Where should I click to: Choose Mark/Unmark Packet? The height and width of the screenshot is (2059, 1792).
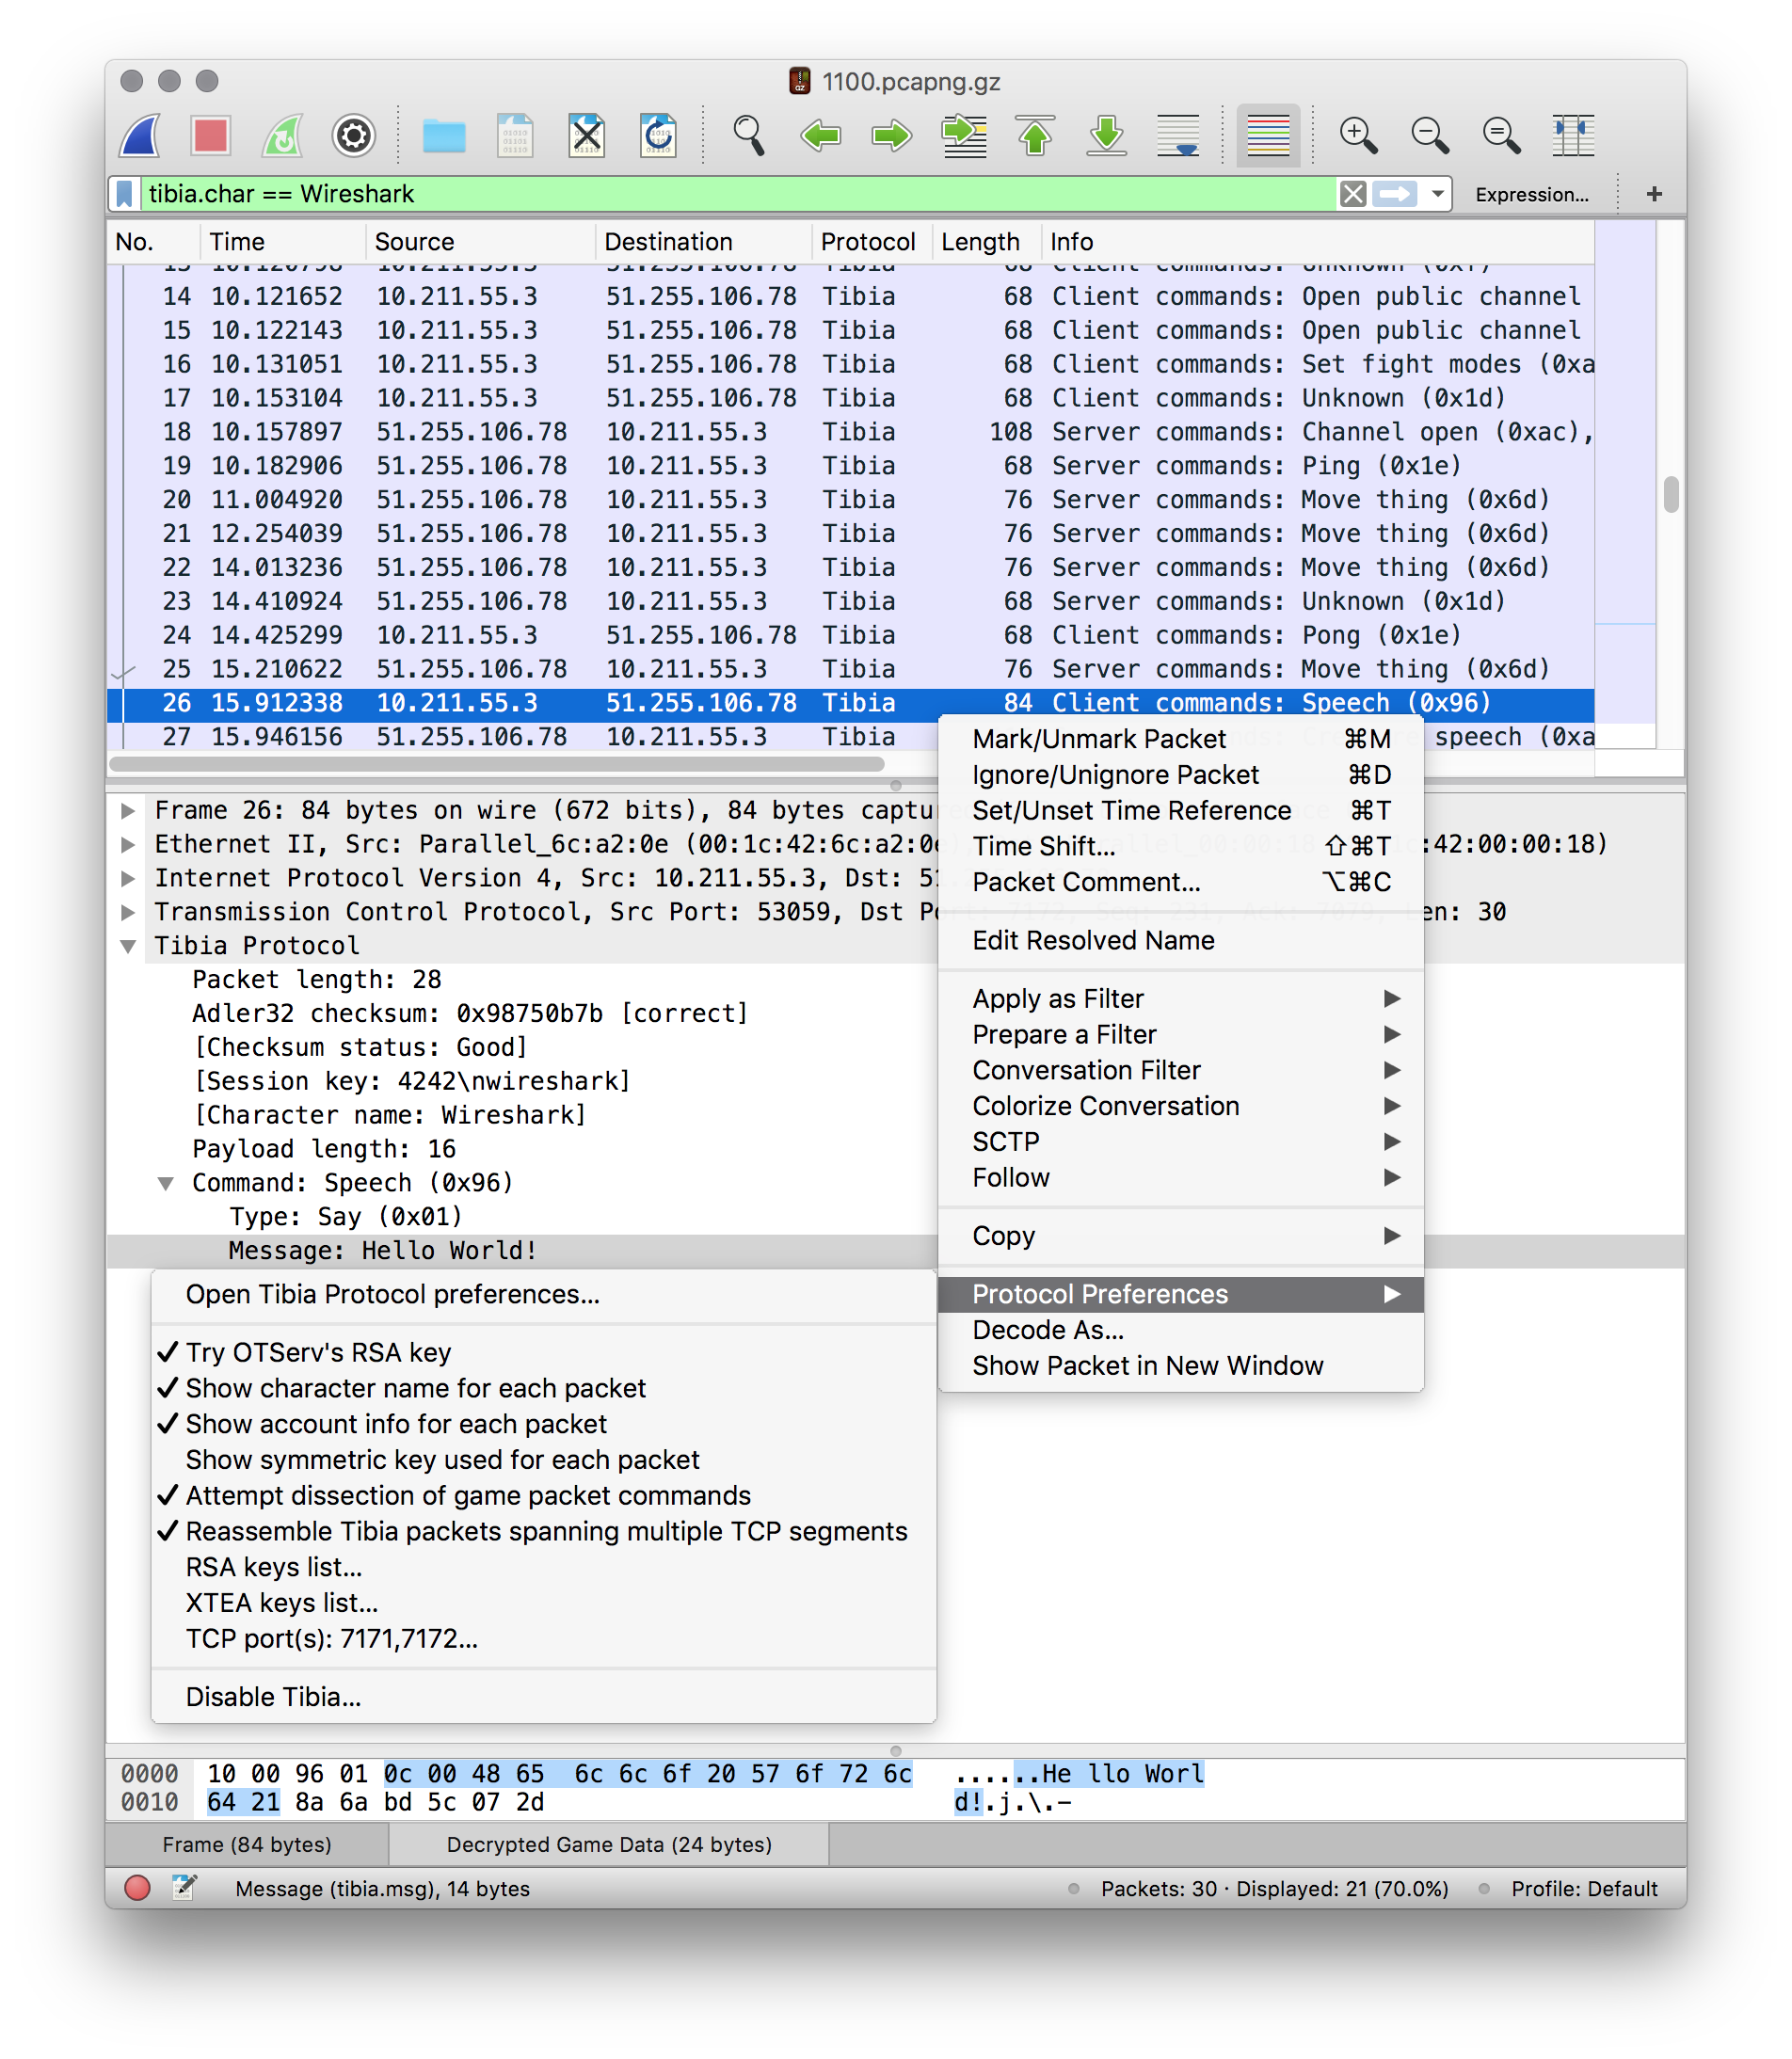(1181, 739)
